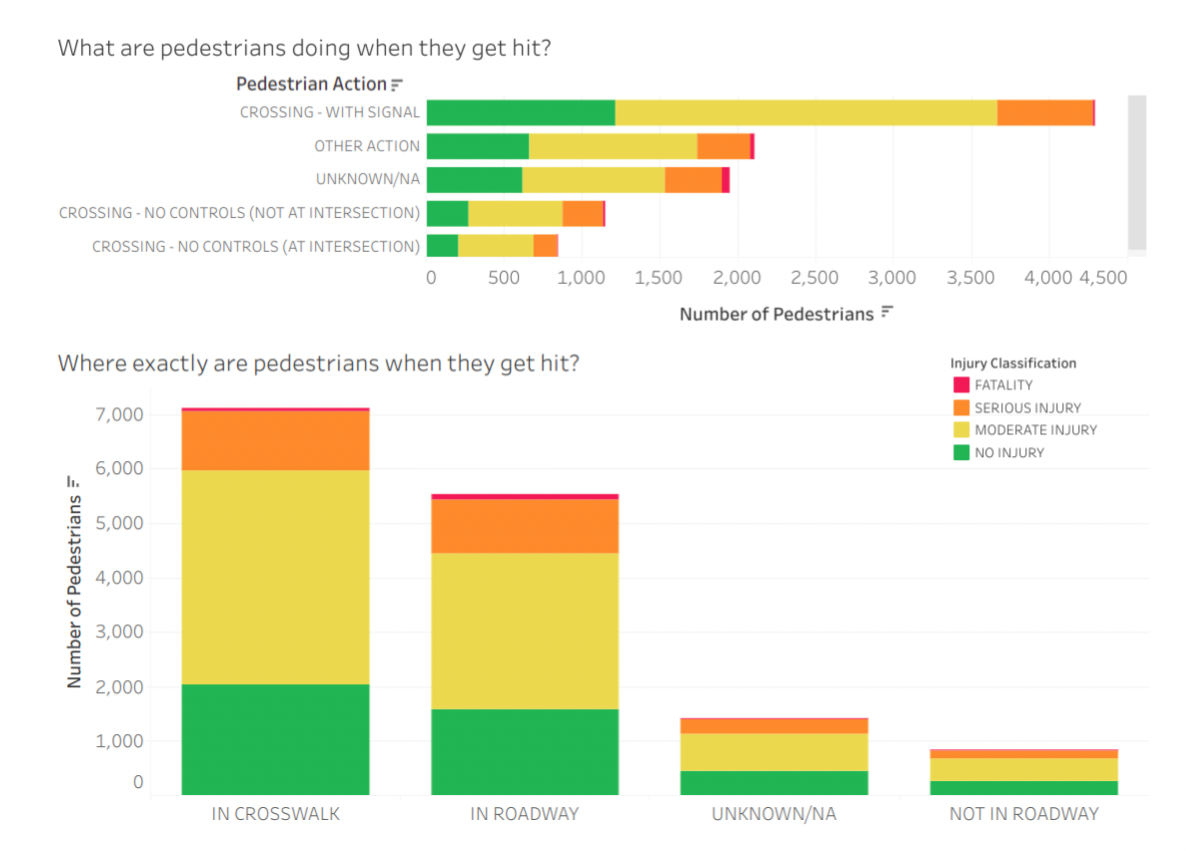The image size is (1186, 851).
Task: Select the orange SERIOUS INJURY legend swatch
Action: coord(961,408)
